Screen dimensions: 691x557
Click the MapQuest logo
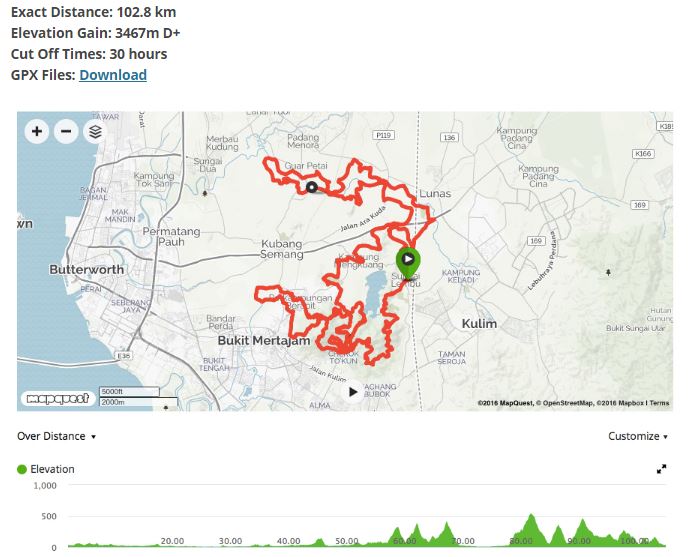[58, 399]
